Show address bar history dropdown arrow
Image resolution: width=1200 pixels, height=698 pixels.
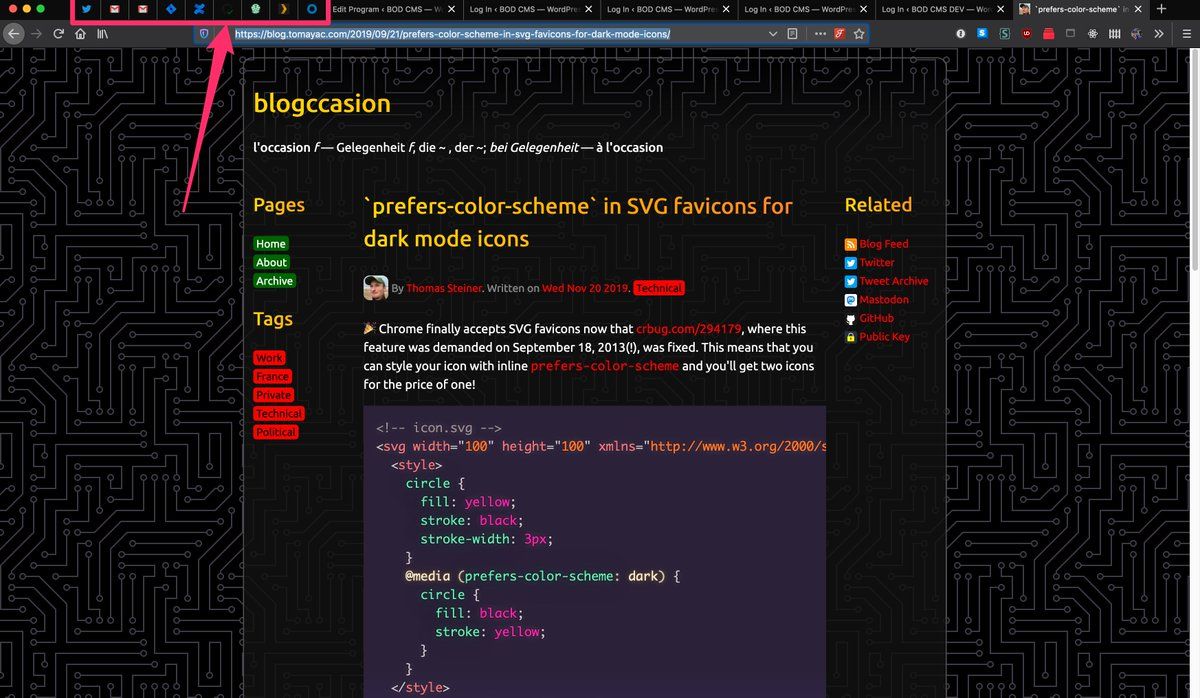click(x=773, y=33)
